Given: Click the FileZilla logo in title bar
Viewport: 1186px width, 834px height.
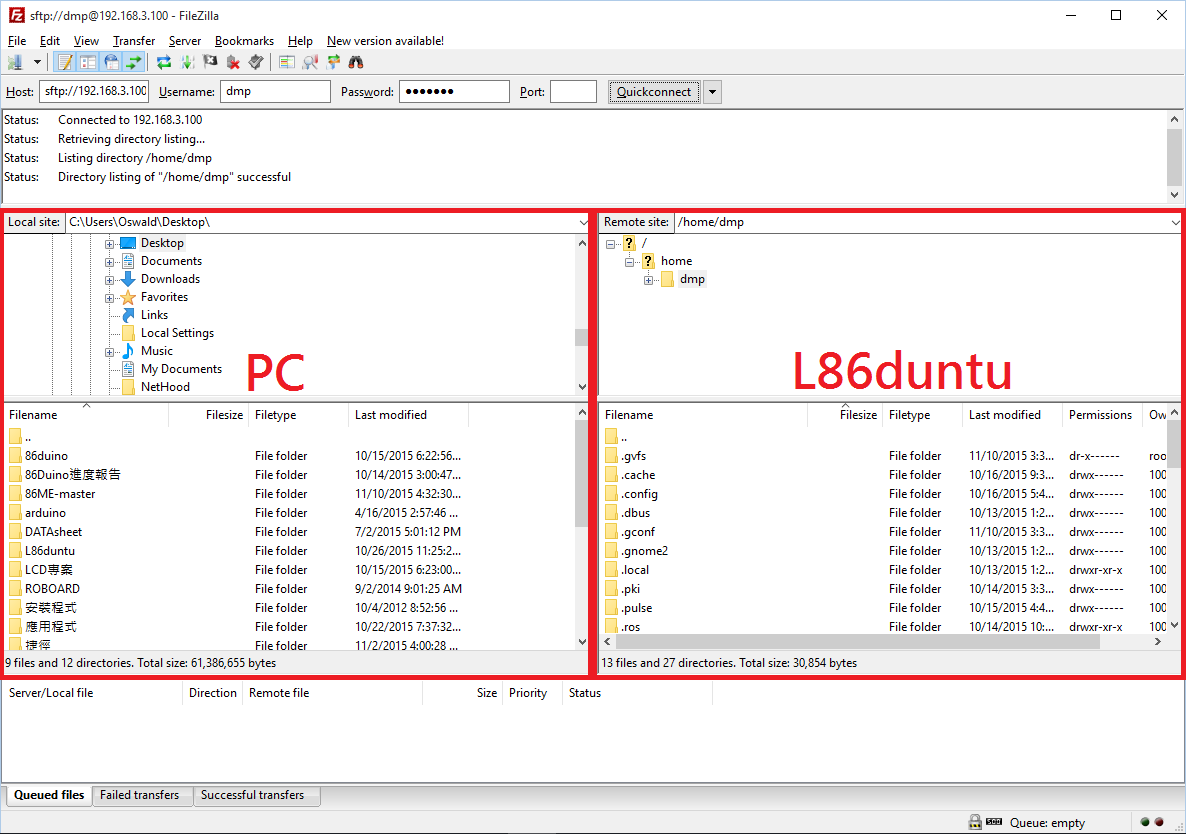Looking at the screenshot, I should point(16,15).
